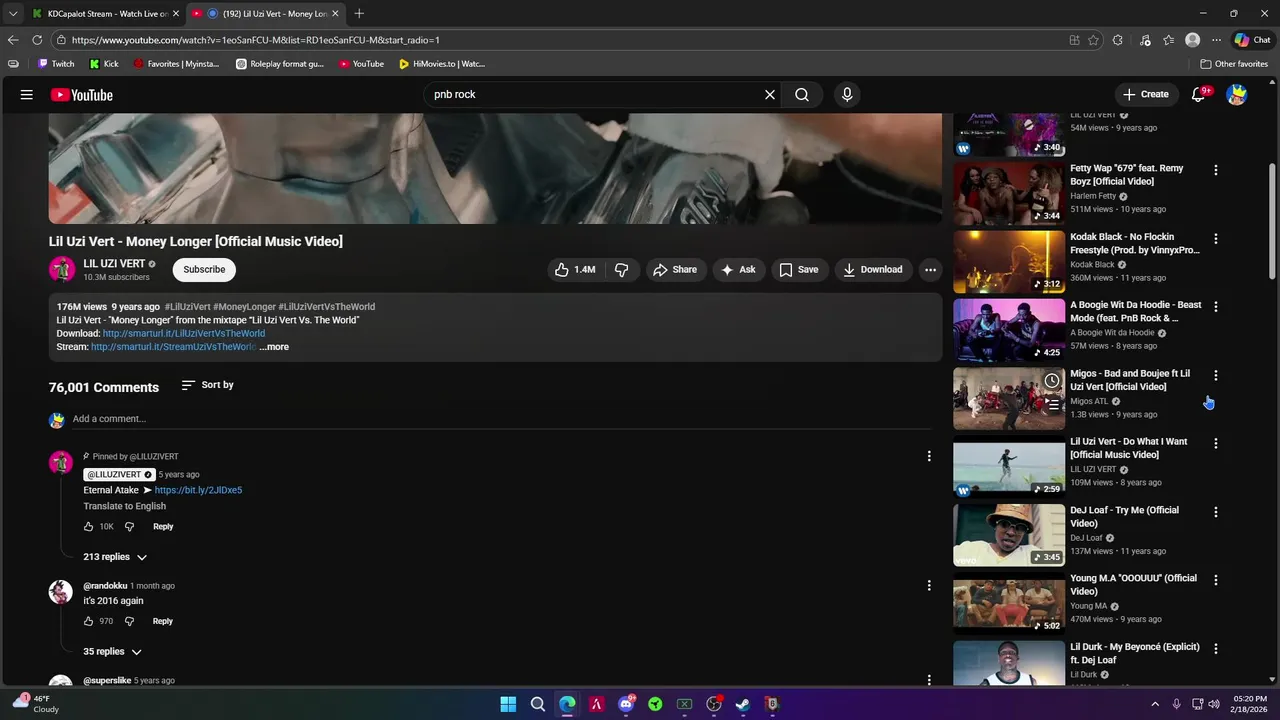Open the Eternal Atake bit.ly link
This screenshot has height=720, width=1280.
tap(198, 491)
